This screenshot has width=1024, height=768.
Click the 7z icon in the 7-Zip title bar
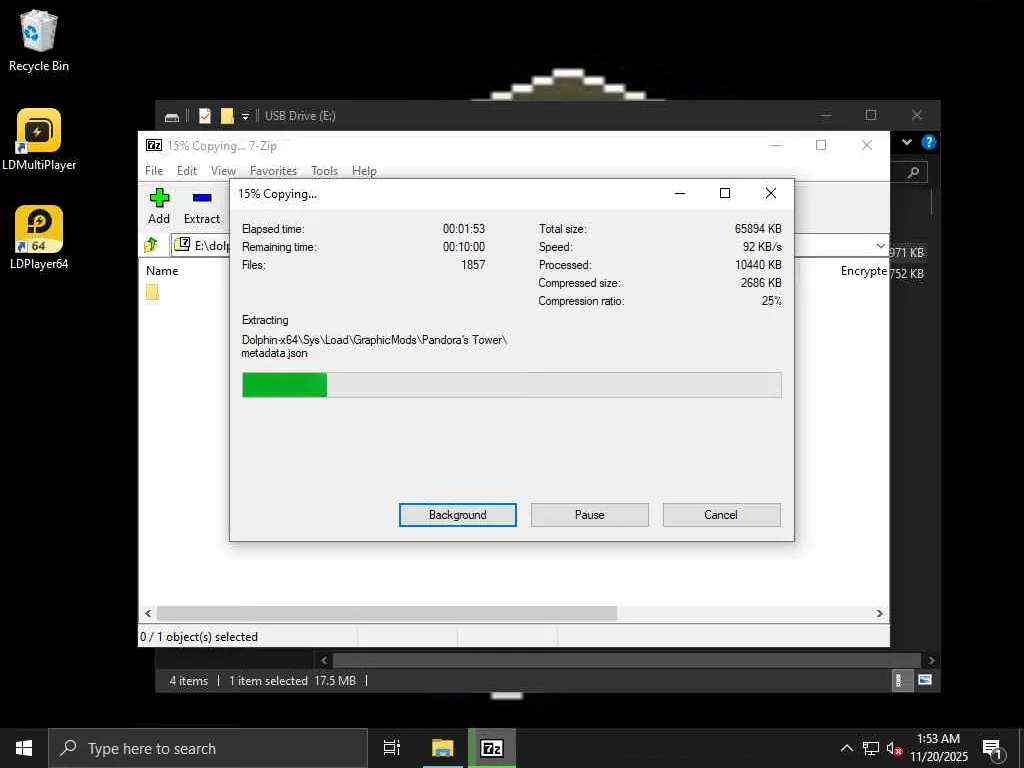click(154, 145)
